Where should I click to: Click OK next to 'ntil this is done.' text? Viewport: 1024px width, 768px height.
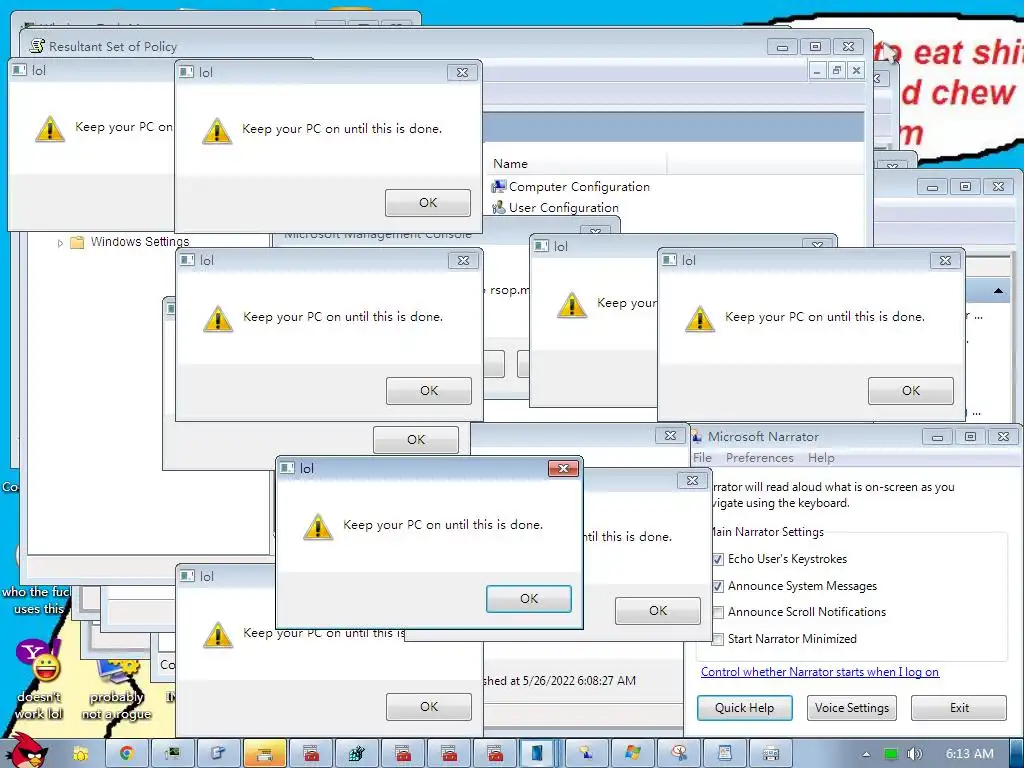tap(658, 611)
